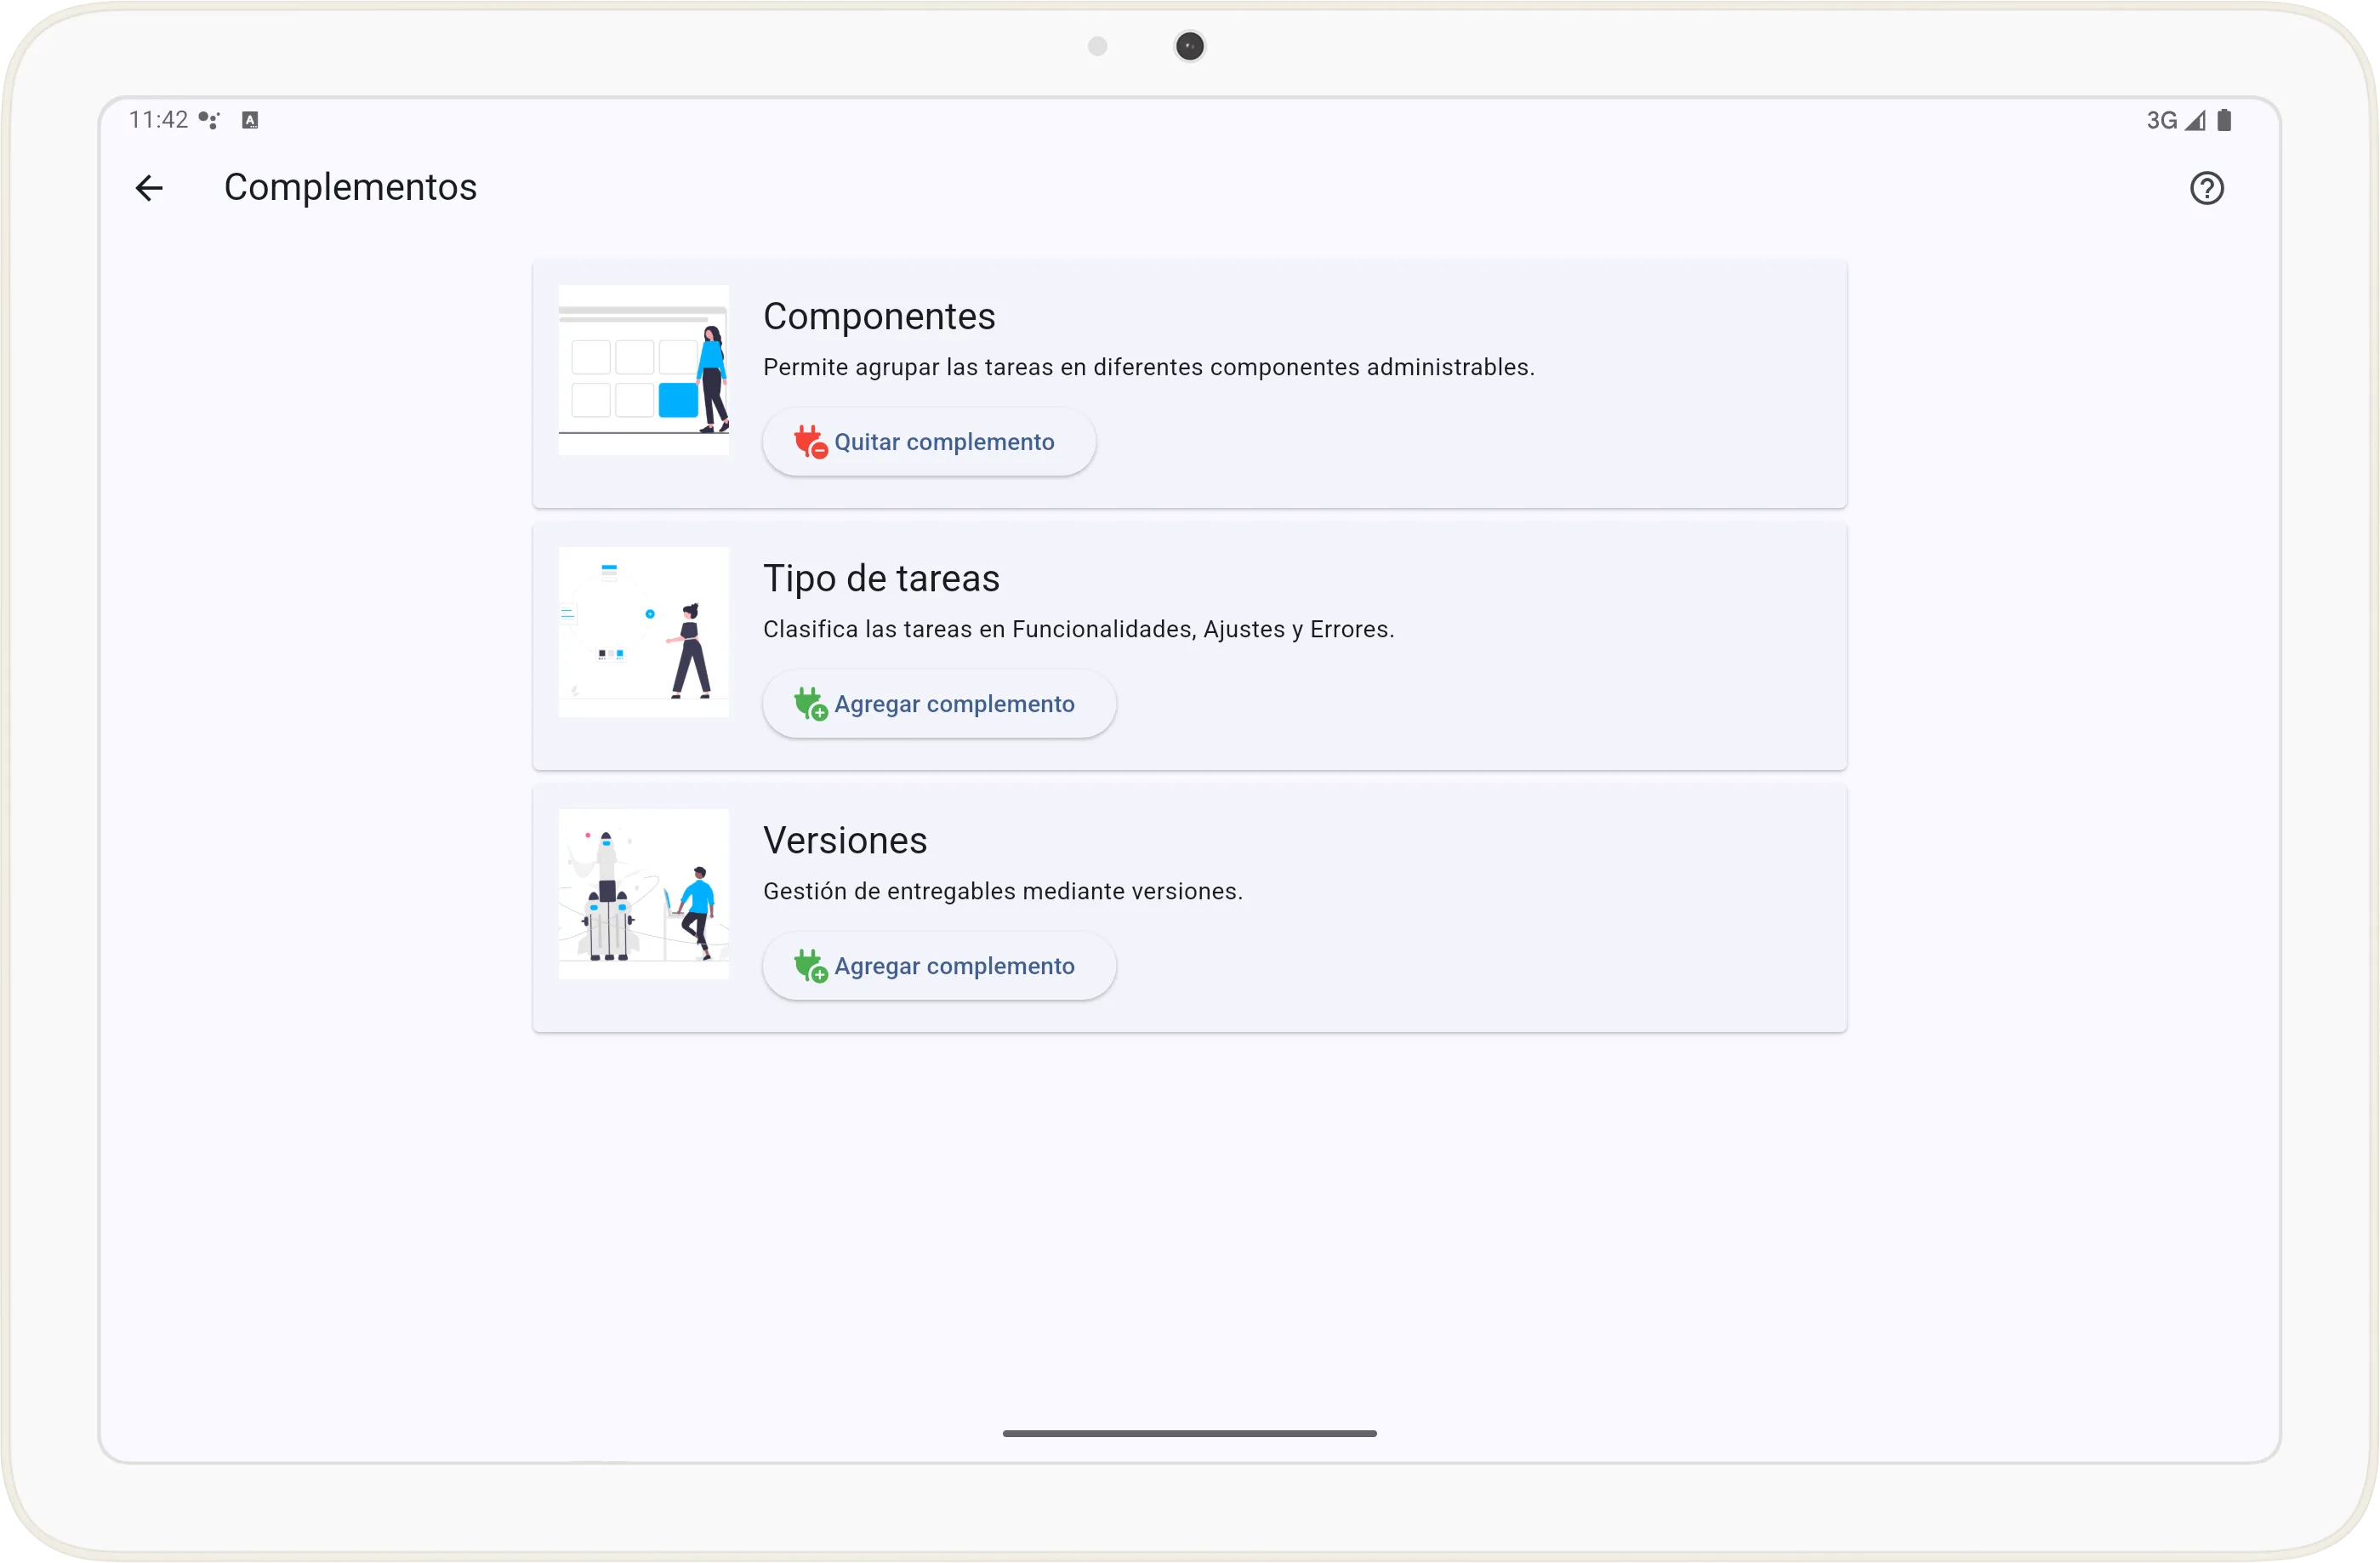Screen dimensions: 2380x1563
Task: Tap the navigation handle bar at screen bottom
Action: tap(1189, 1433)
